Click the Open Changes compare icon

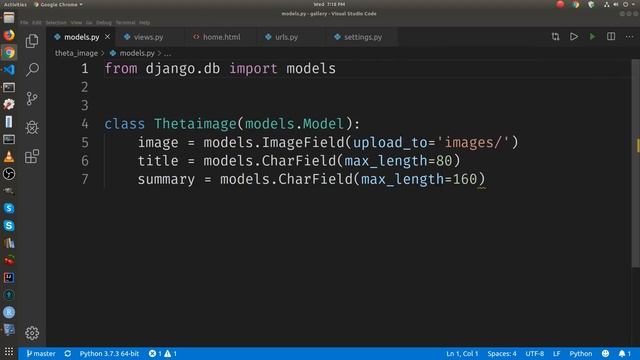click(556, 37)
